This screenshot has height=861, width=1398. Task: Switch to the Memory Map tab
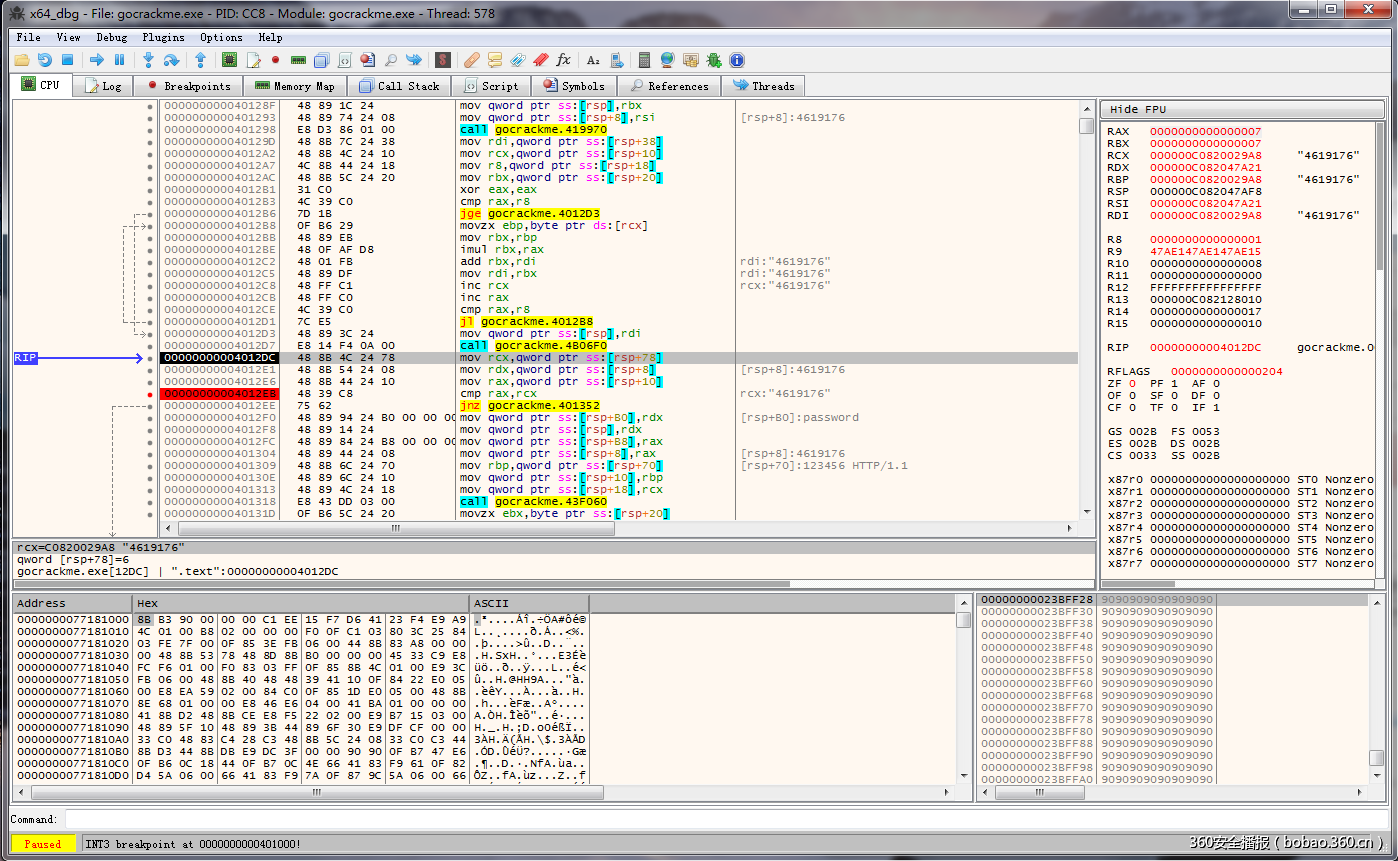[x=294, y=86]
